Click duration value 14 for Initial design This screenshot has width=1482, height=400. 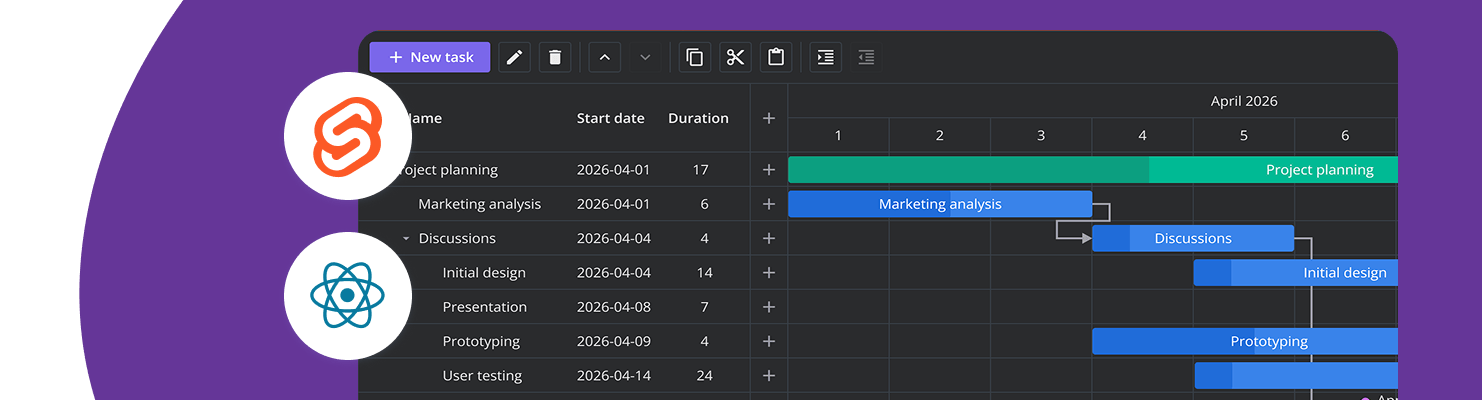[704, 273]
